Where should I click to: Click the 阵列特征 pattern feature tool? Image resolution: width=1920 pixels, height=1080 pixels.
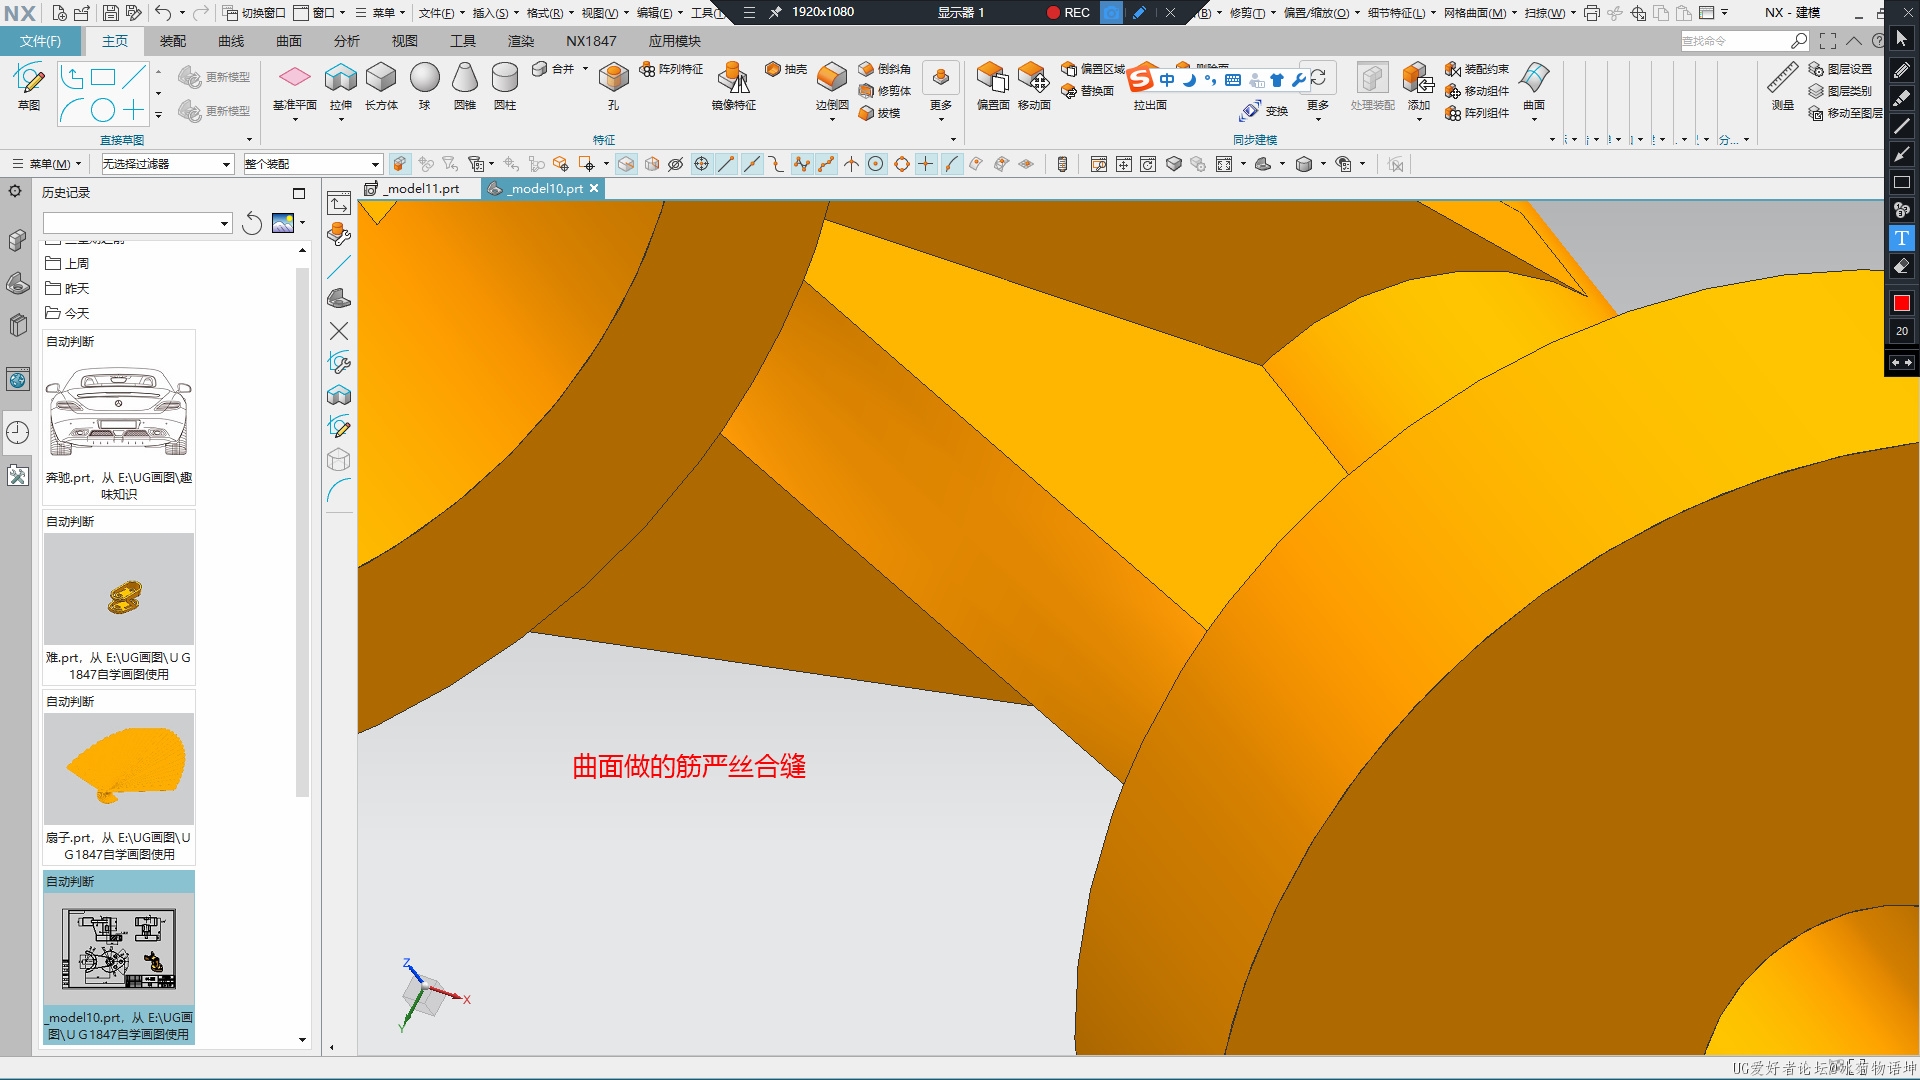(672, 69)
